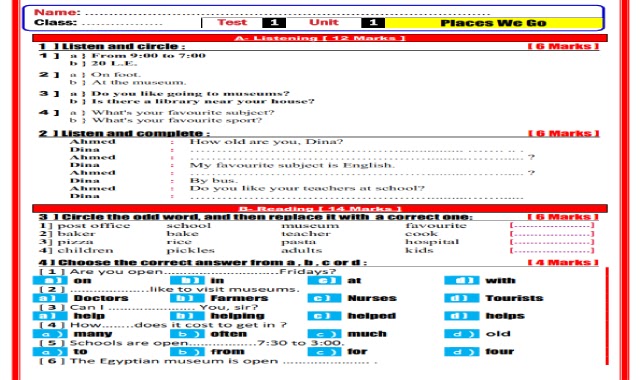This screenshot has width=640, height=380.
Task: Select 'What's your favourite subject?' line
Action: pyautogui.click(x=183, y=112)
